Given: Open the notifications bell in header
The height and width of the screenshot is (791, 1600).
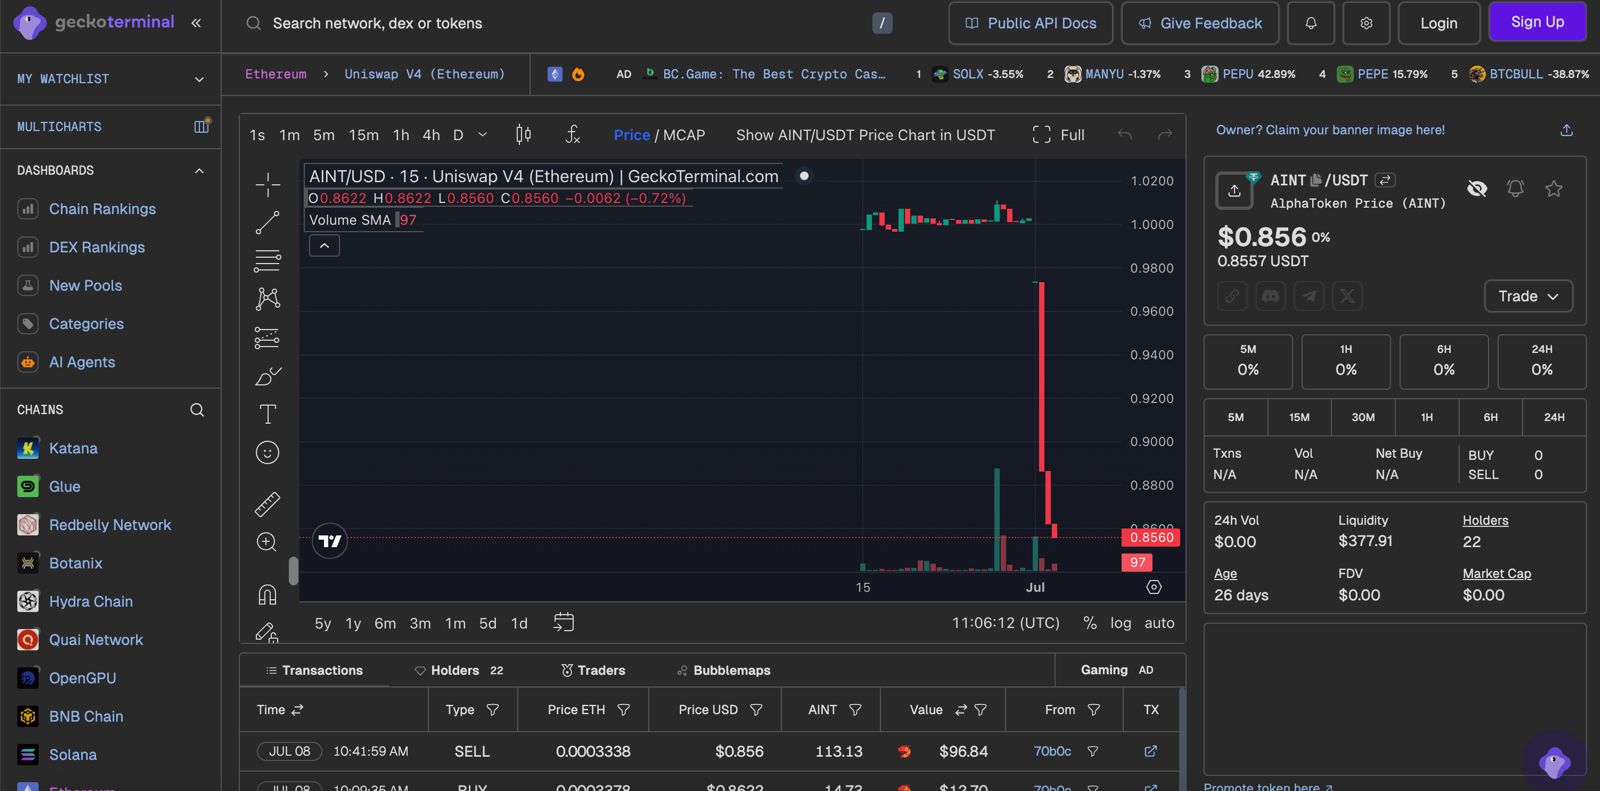Looking at the screenshot, I should coord(1310,23).
